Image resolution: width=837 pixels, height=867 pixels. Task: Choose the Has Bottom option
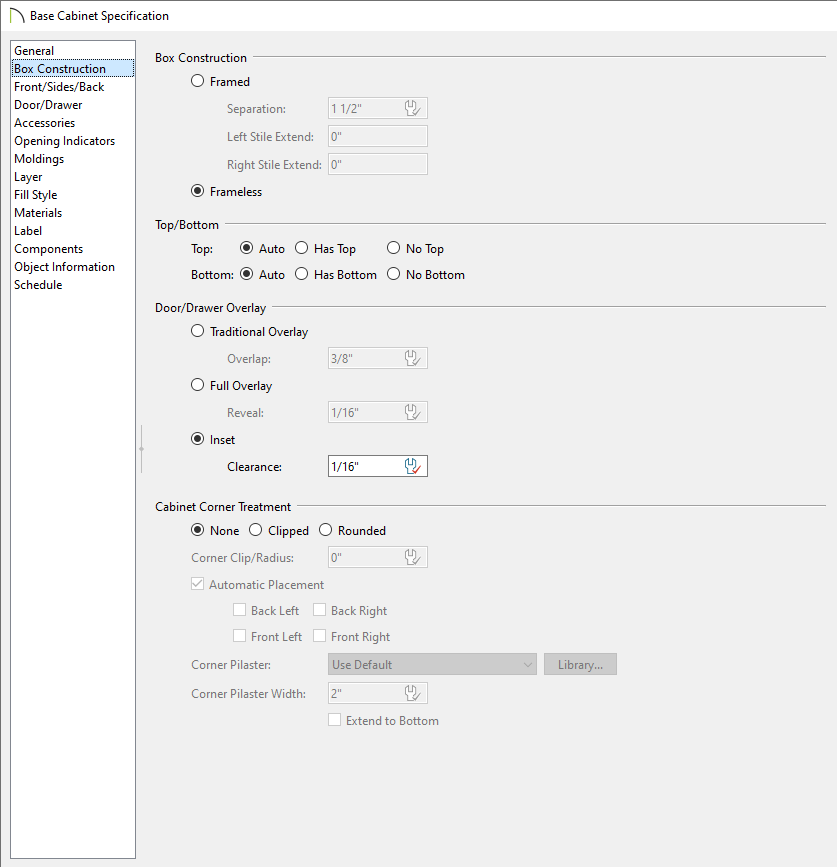tap(301, 274)
